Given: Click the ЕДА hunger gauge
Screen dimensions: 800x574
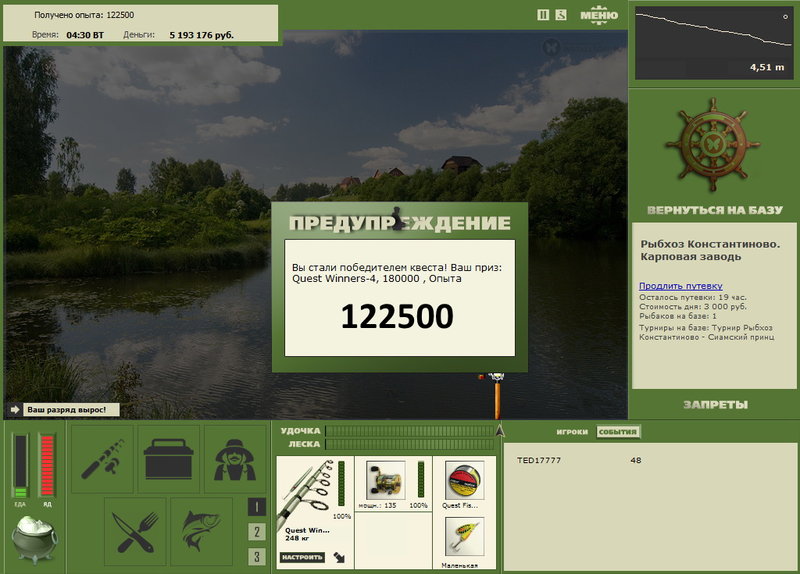Looking at the screenshot, I should [20, 465].
